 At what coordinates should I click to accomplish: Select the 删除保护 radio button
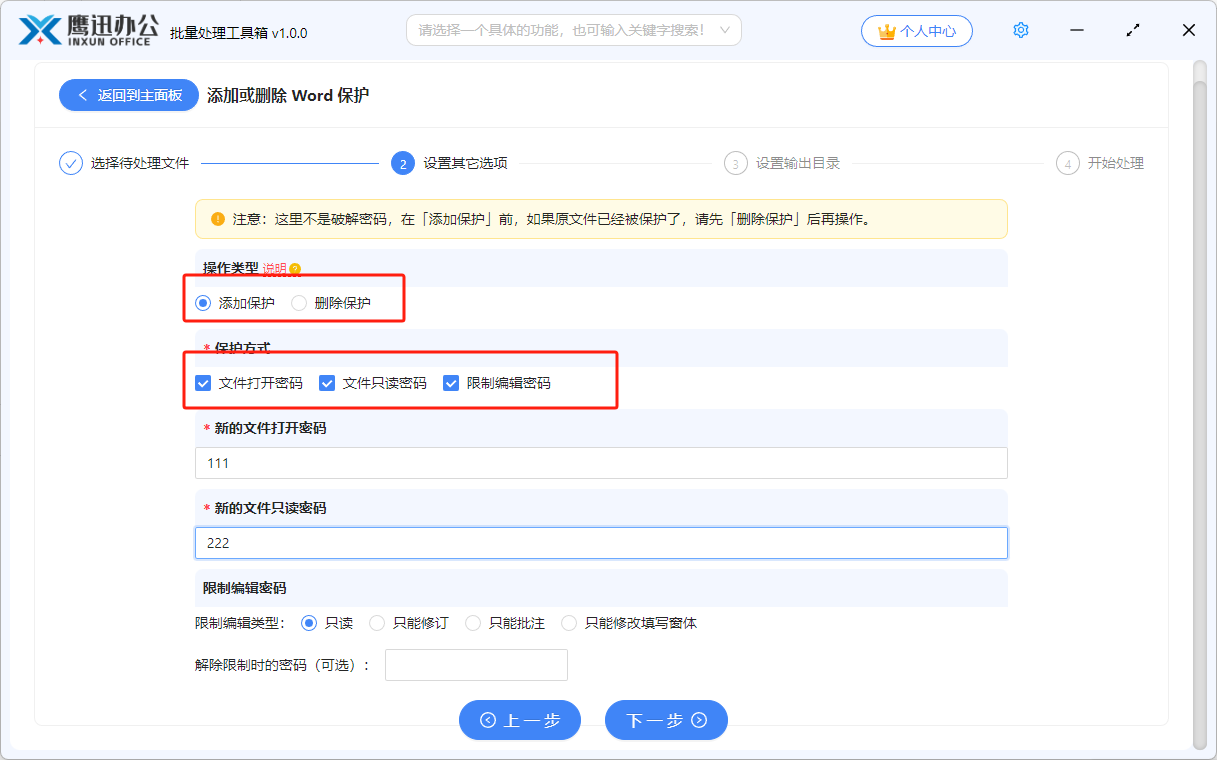click(x=297, y=302)
